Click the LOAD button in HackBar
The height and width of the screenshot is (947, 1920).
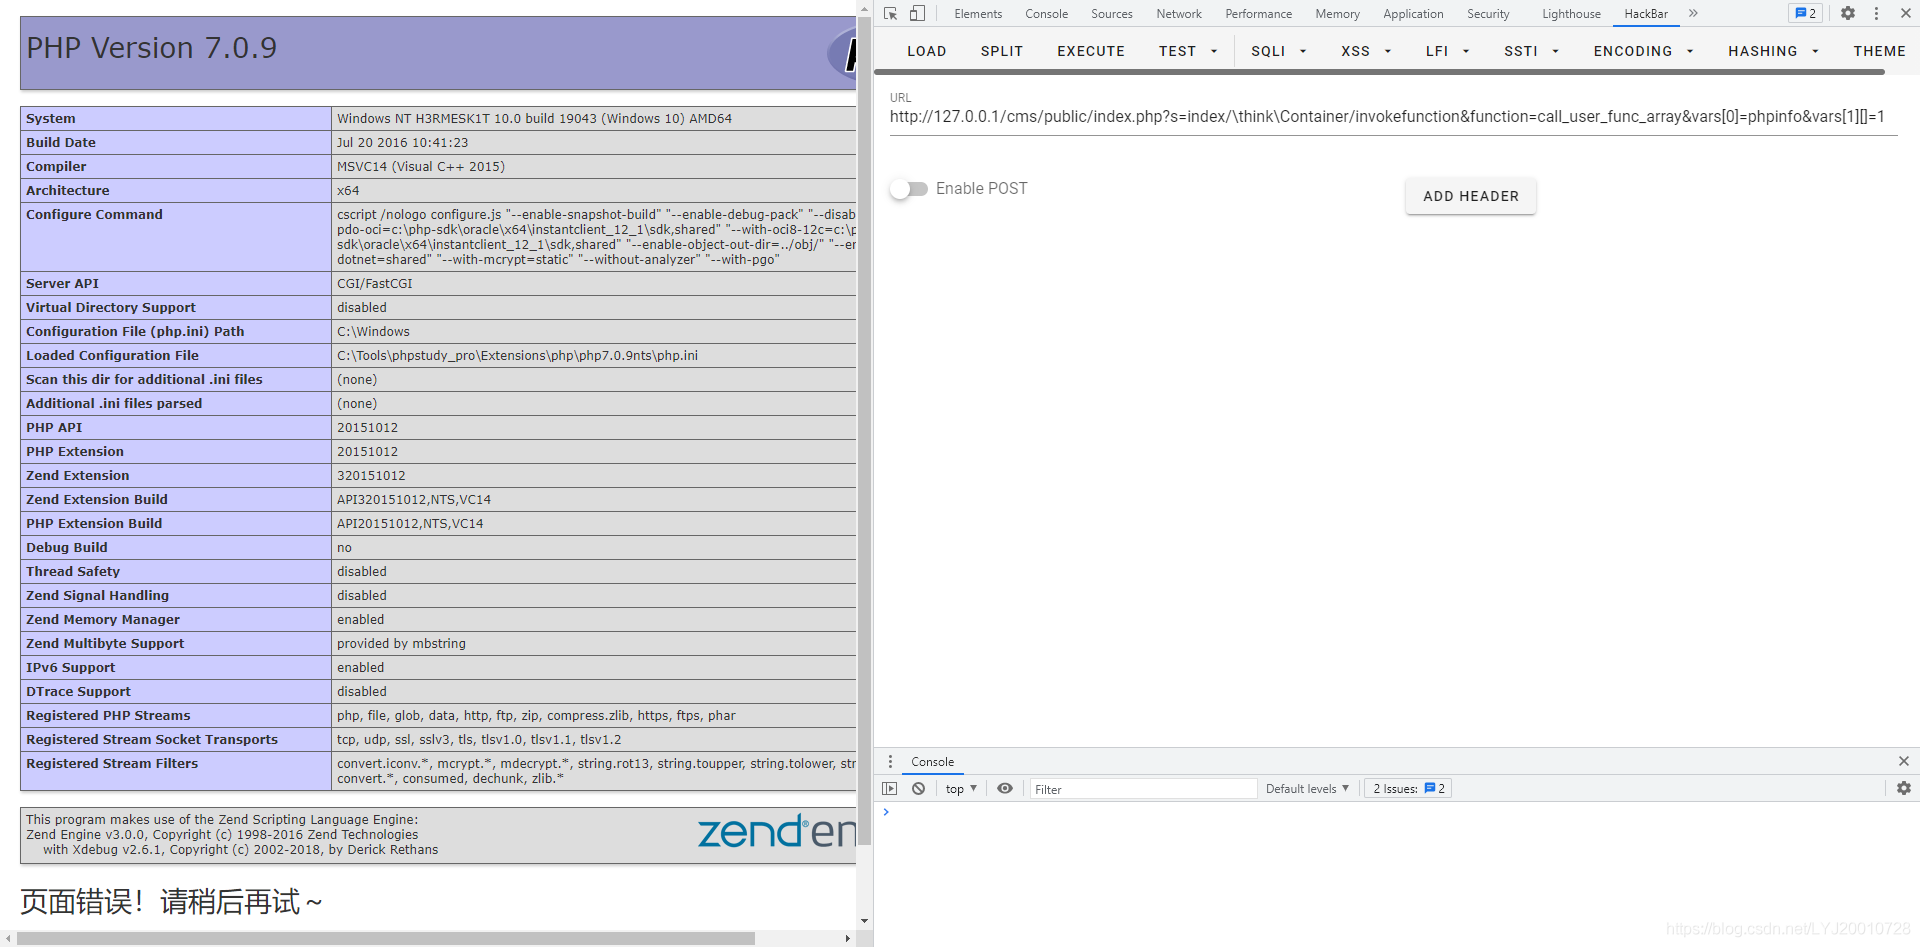(926, 51)
